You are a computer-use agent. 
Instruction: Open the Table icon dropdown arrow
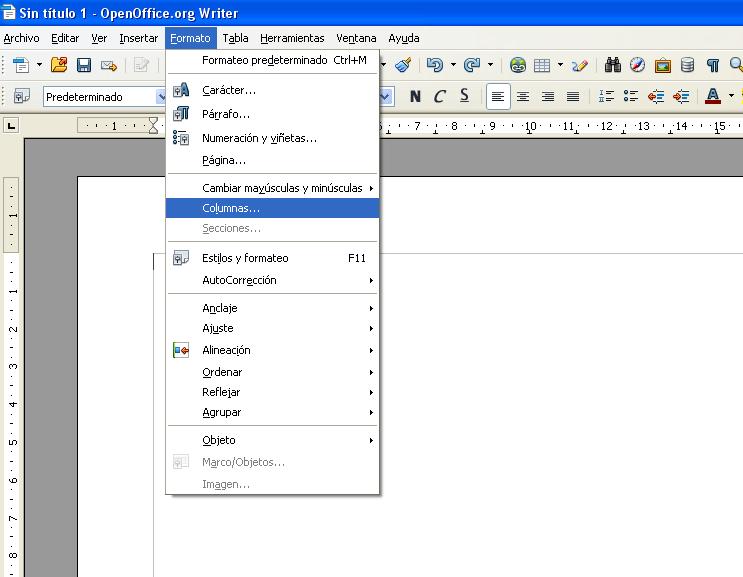(x=561, y=64)
